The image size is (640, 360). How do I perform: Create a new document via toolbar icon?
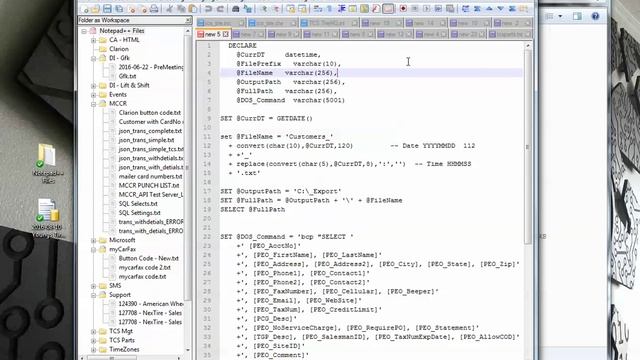coord(84,9)
